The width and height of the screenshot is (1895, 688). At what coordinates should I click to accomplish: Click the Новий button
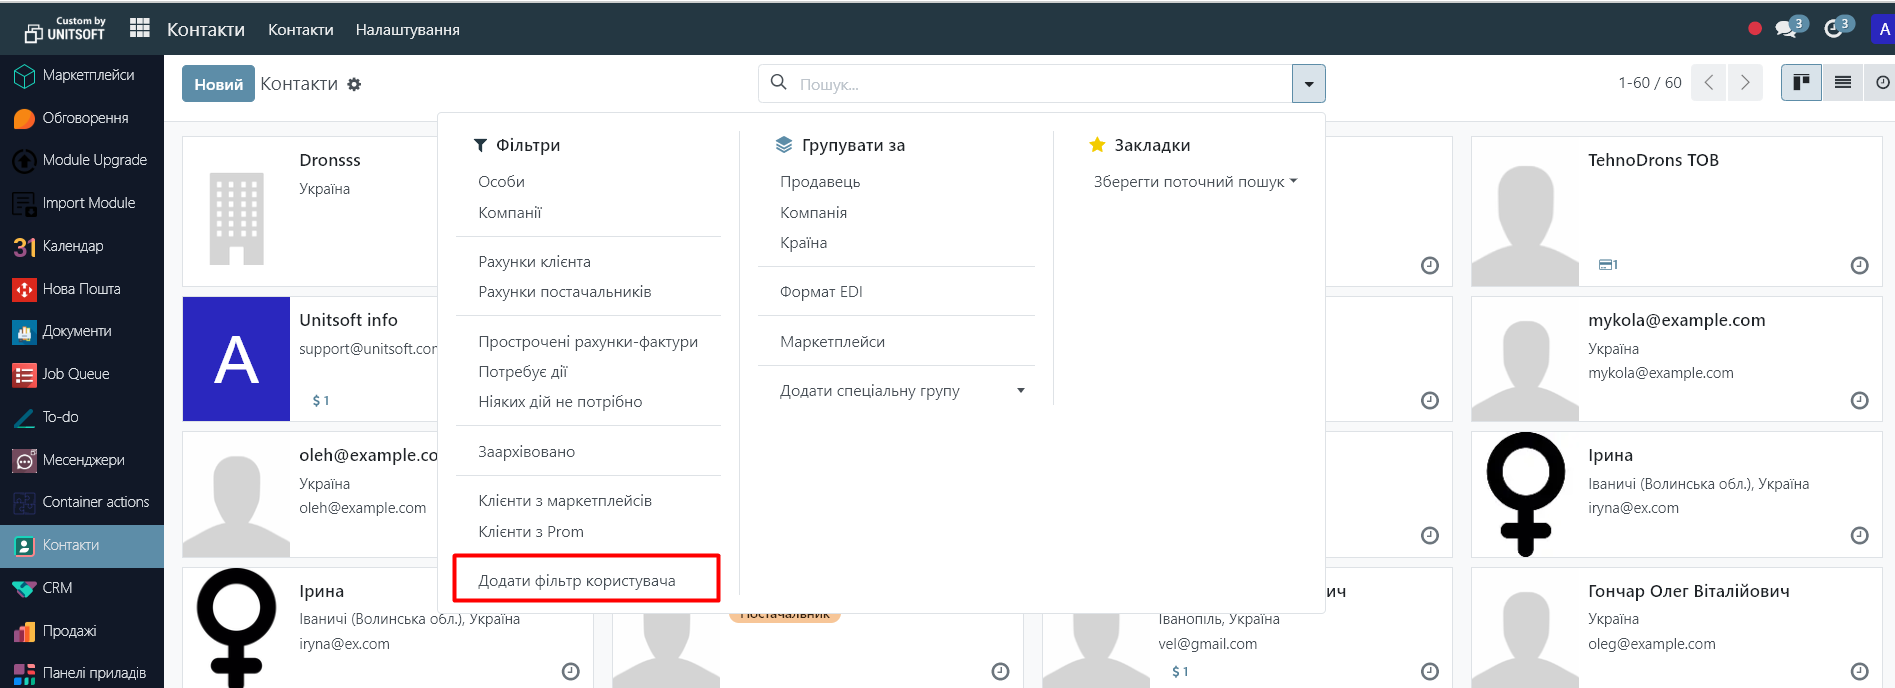pyautogui.click(x=218, y=84)
